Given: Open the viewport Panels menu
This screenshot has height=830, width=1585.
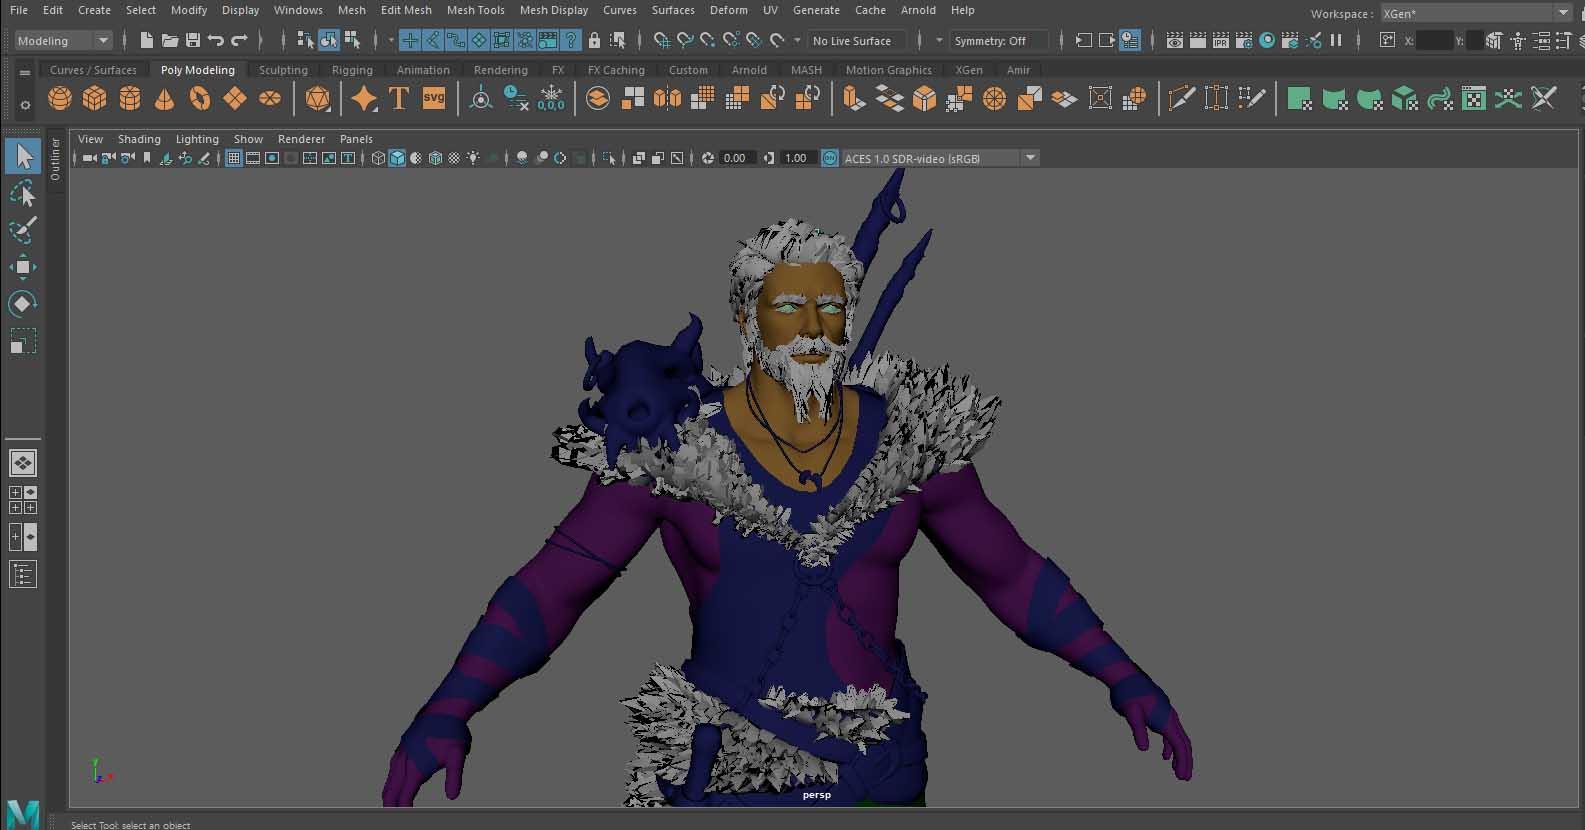Looking at the screenshot, I should click(356, 139).
